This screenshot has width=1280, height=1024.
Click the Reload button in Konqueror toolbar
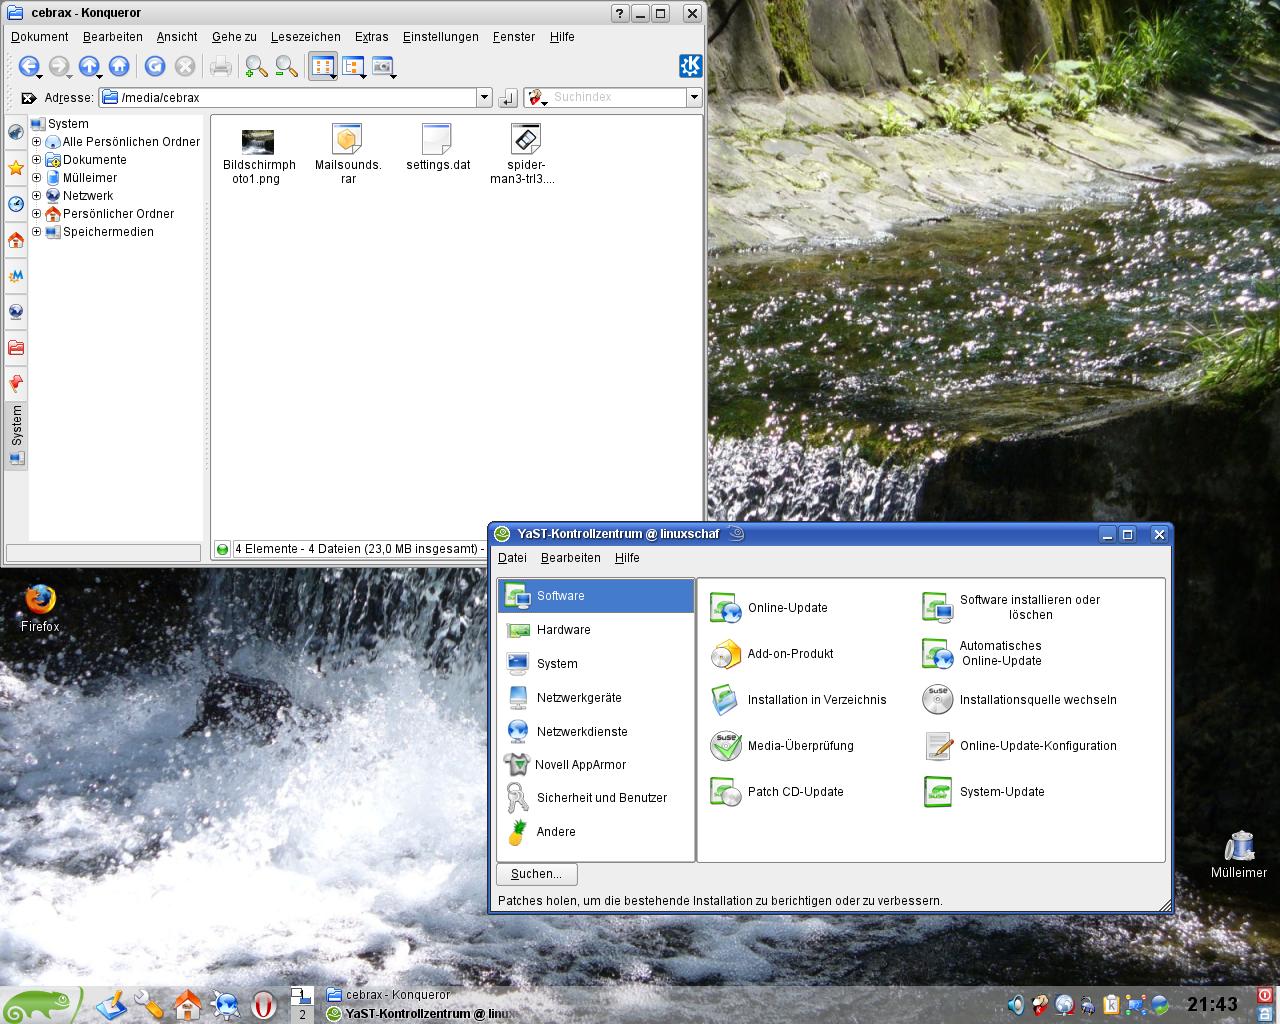pyautogui.click(x=154, y=66)
